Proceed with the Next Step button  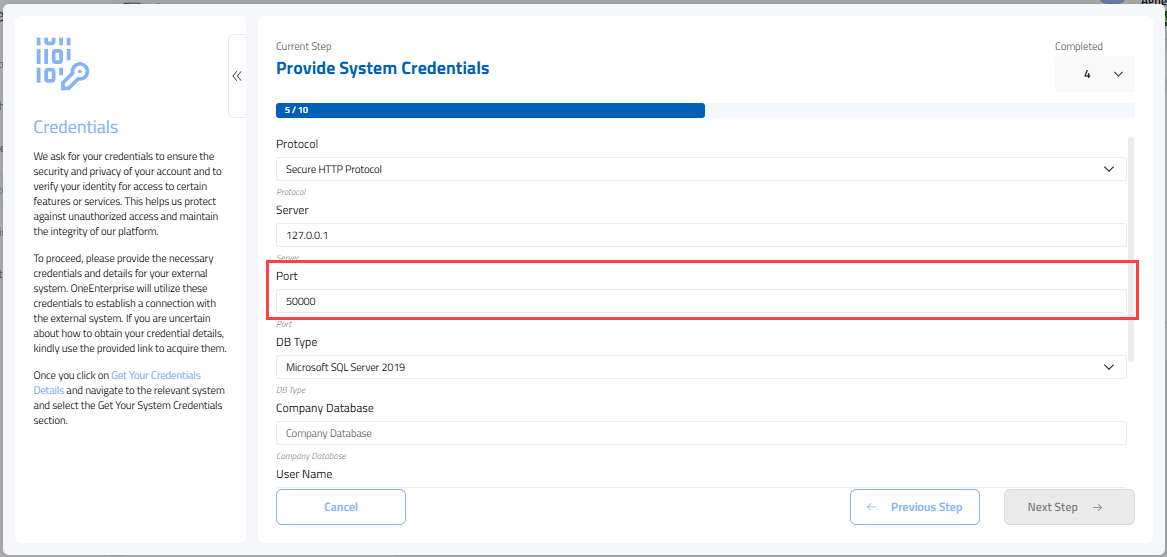1068,507
